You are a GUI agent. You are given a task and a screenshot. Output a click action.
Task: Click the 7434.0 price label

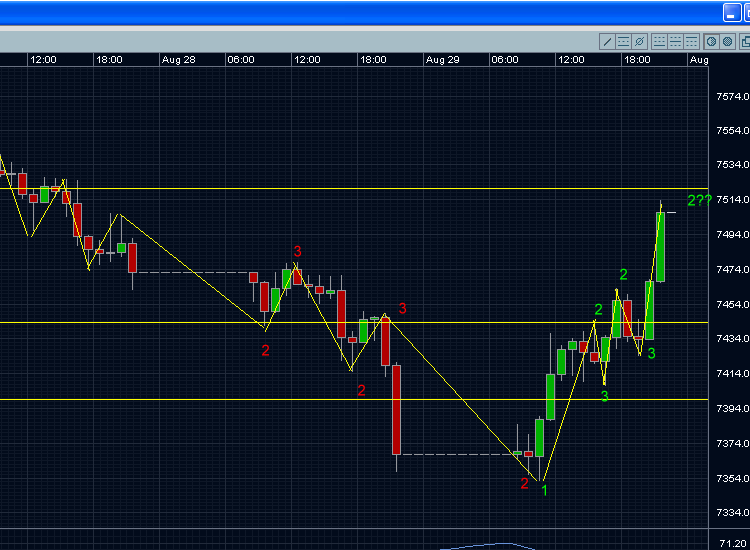tap(732, 339)
